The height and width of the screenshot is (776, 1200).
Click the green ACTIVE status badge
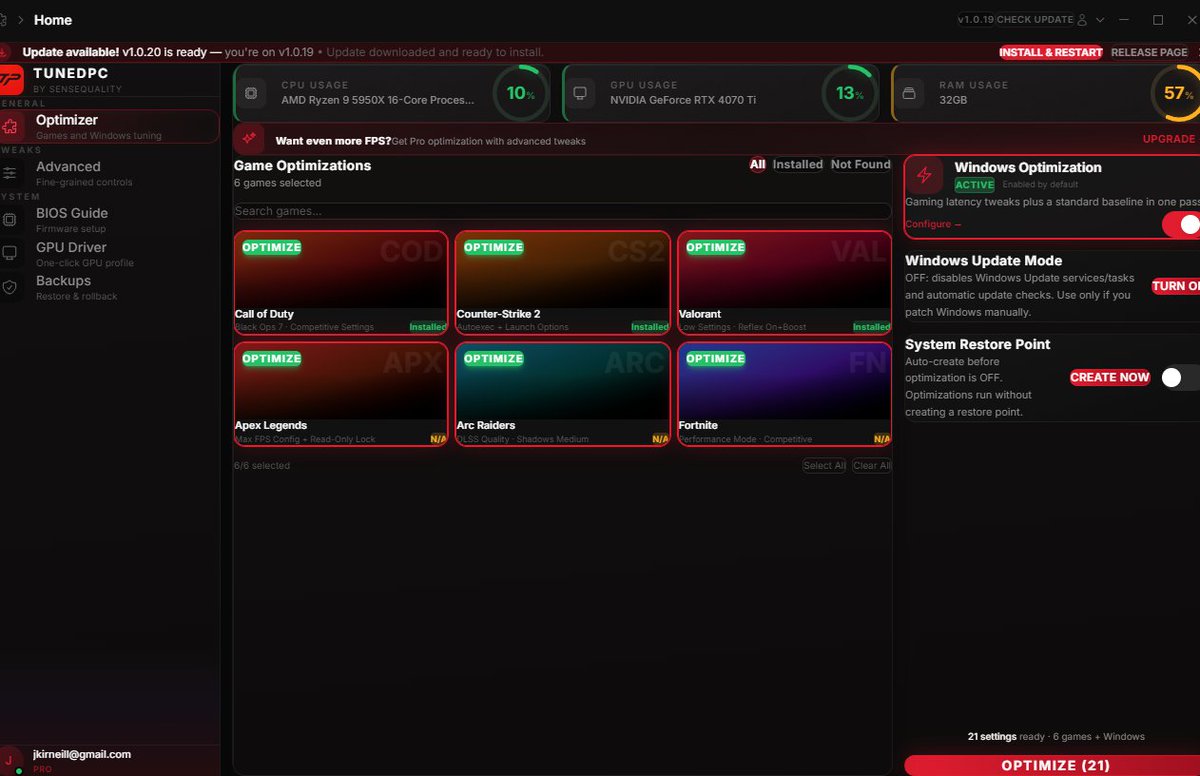pyautogui.click(x=974, y=185)
